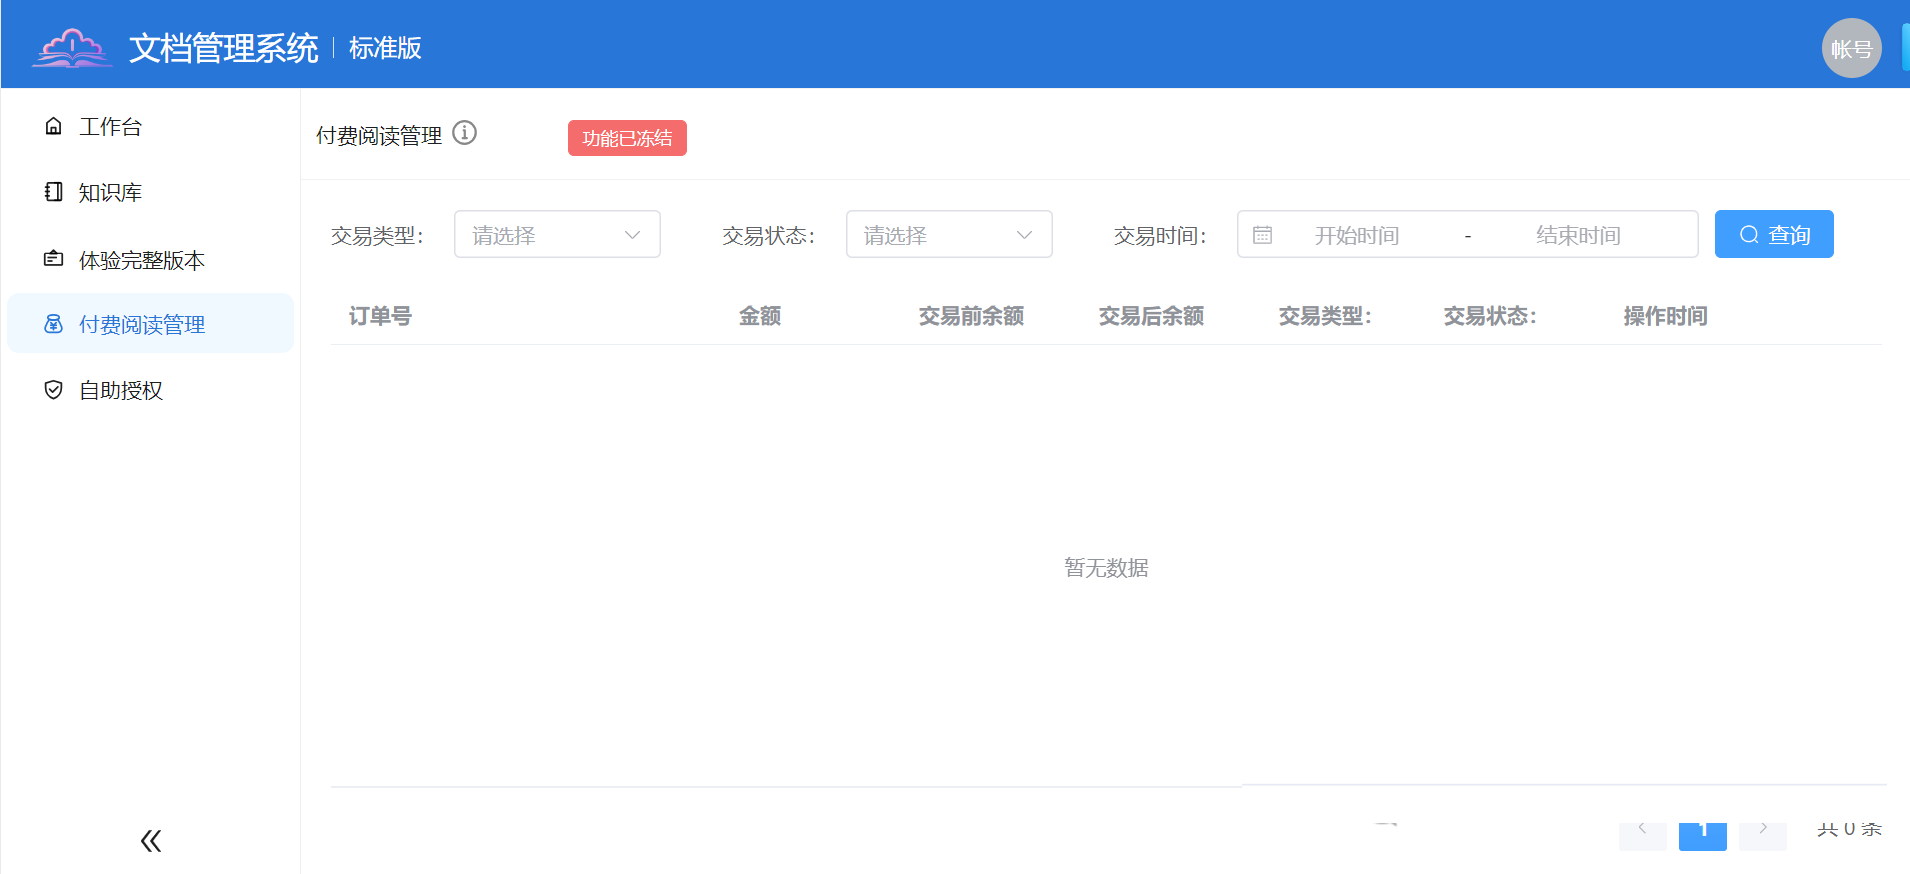Go to 知识库 in the sidebar
The image size is (1910, 874).
click(x=111, y=192)
